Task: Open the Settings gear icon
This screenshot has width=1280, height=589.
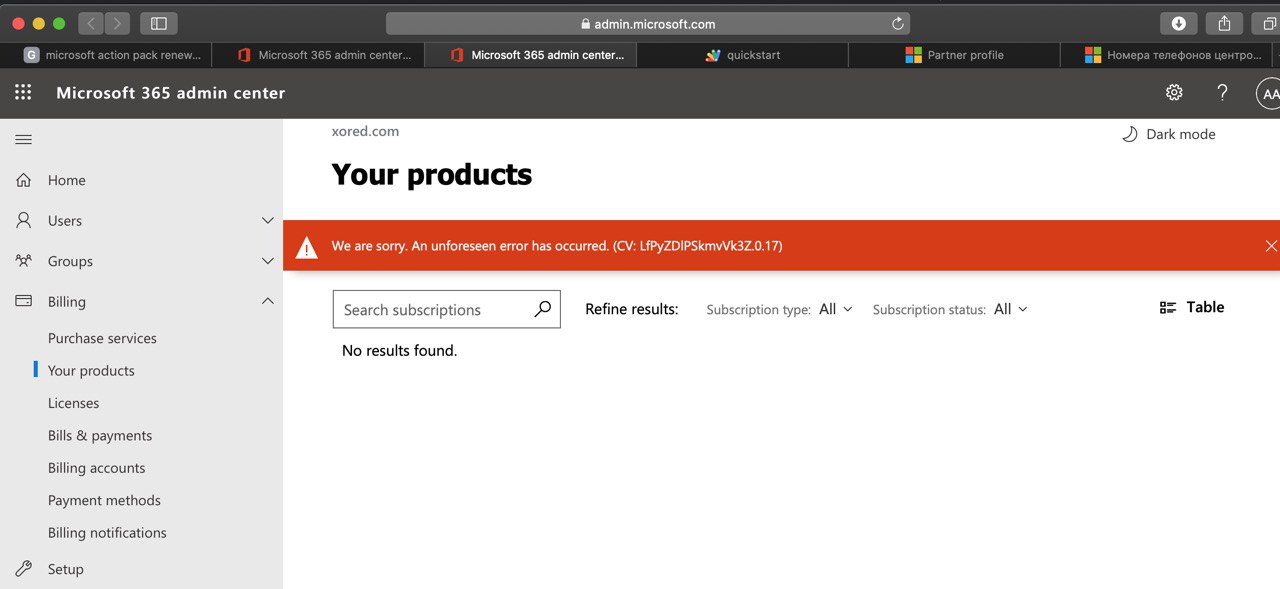Action: point(1174,93)
